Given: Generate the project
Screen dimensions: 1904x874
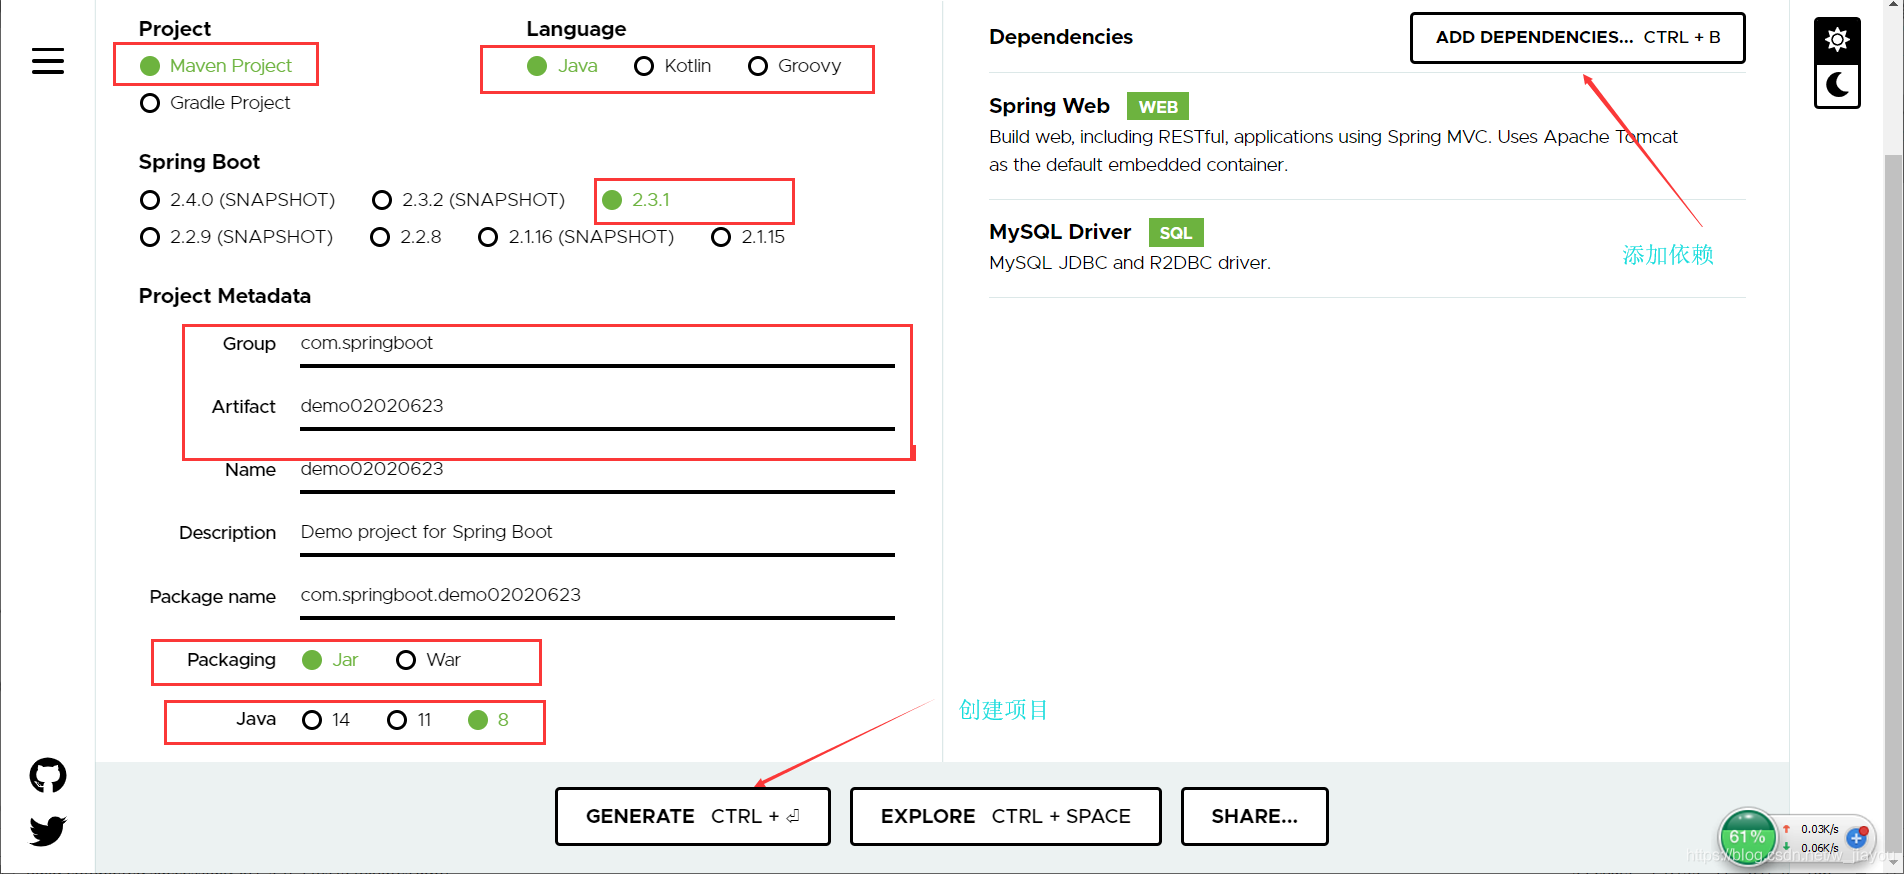Looking at the screenshot, I should pos(692,816).
